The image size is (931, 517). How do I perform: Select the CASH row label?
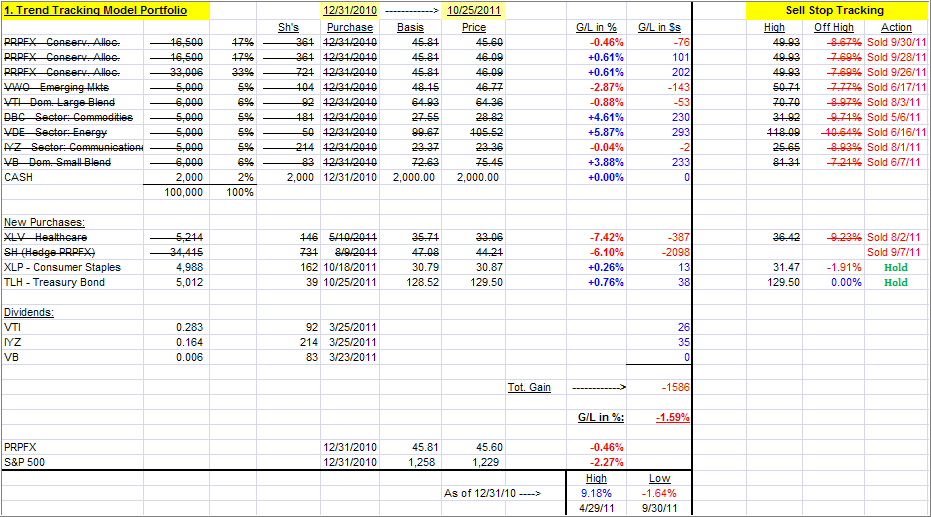click(18, 177)
